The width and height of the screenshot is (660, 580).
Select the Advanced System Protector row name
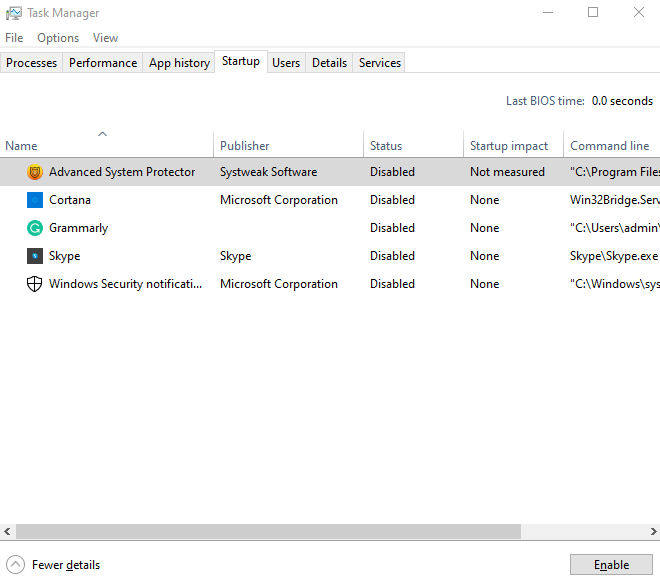pos(122,172)
